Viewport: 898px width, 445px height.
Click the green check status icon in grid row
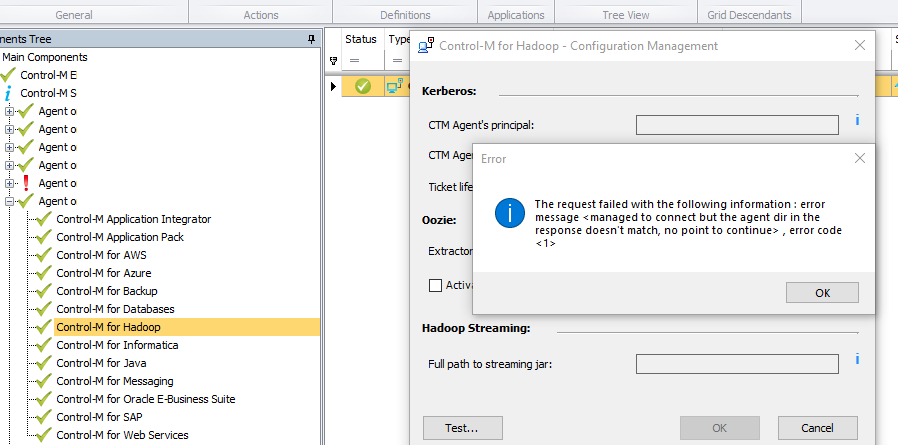pyautogui.click(x=363, y=86)
